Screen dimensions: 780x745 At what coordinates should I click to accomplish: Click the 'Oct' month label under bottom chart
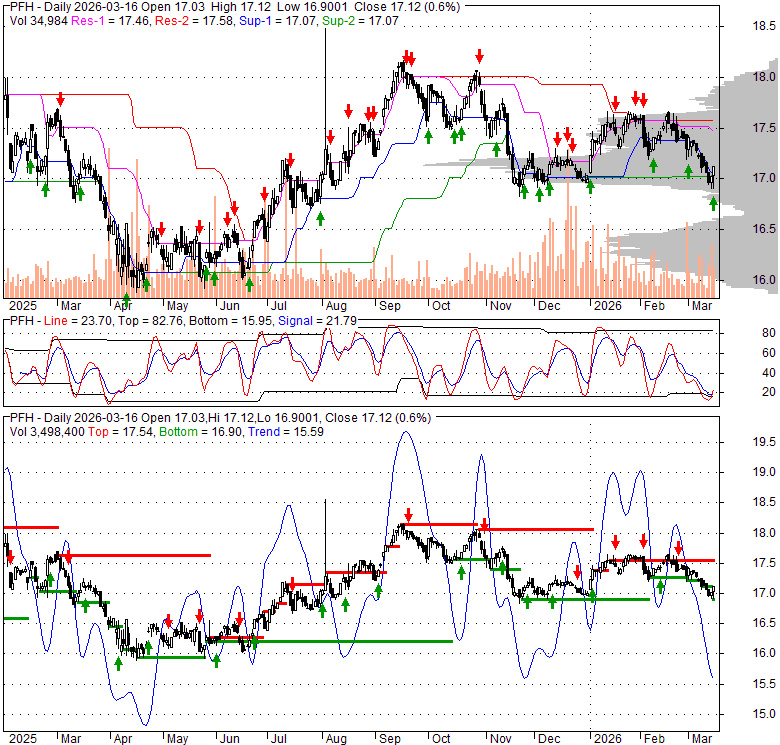[x=441, y=739]
